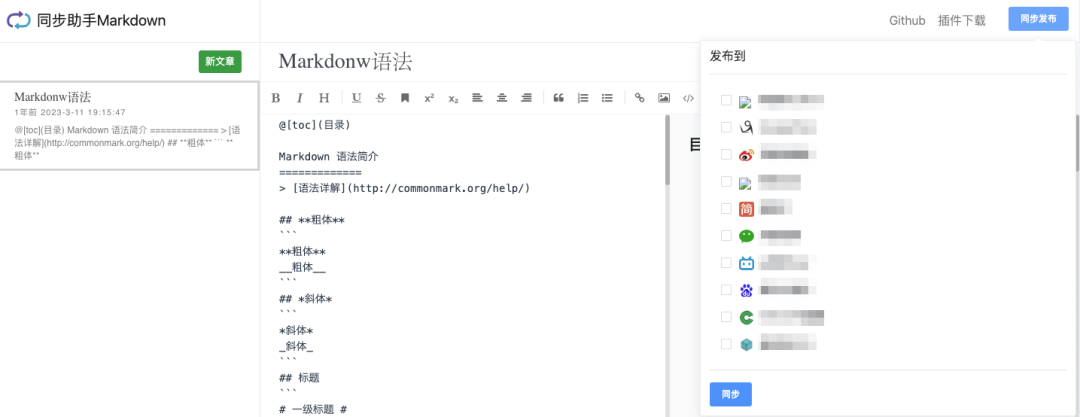This screenshot has height=417, width=1080.
Task: Insert a block quote
Action: coord(559,98)
